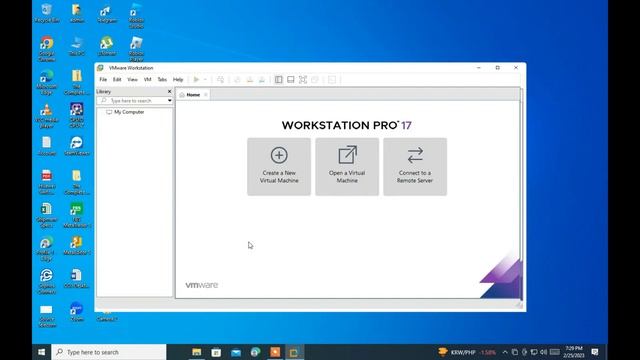Viewport: 640px width, 360px height.
Task: Select the red PDF file desktop icon
Action: click(47, 182)
